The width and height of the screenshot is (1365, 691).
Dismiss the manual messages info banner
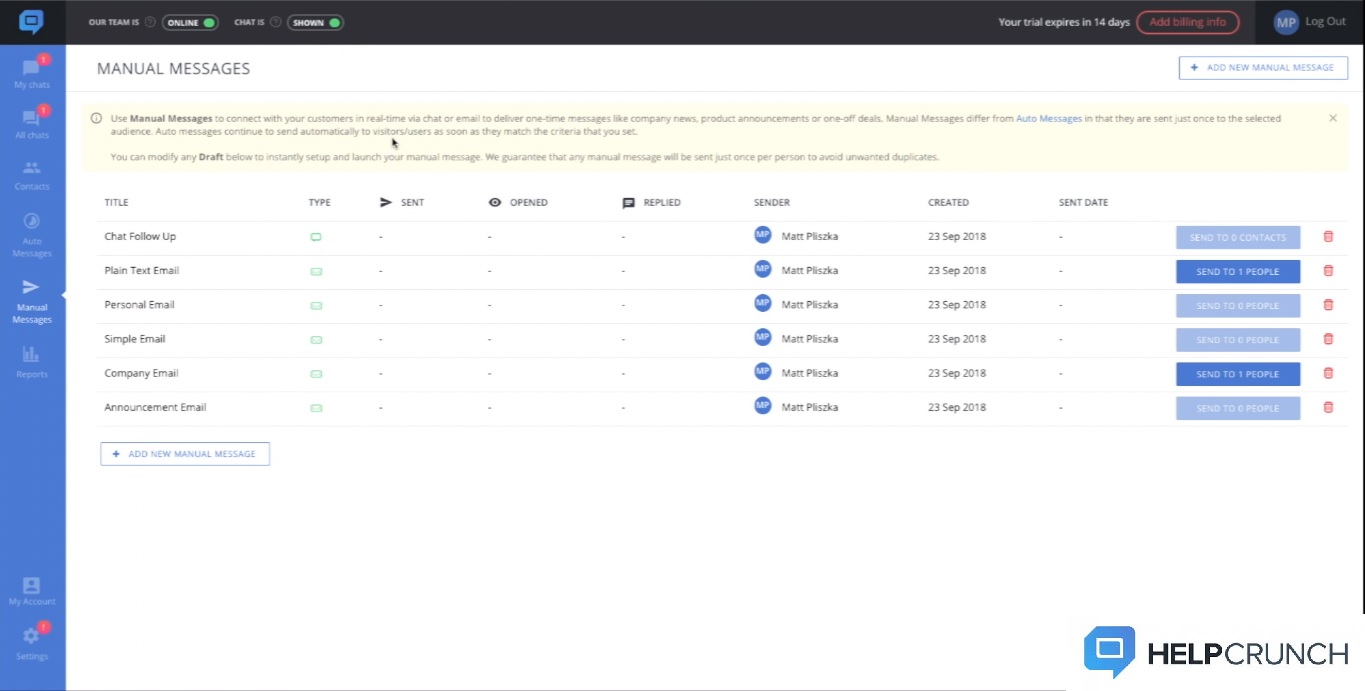tap(1332, 117)
